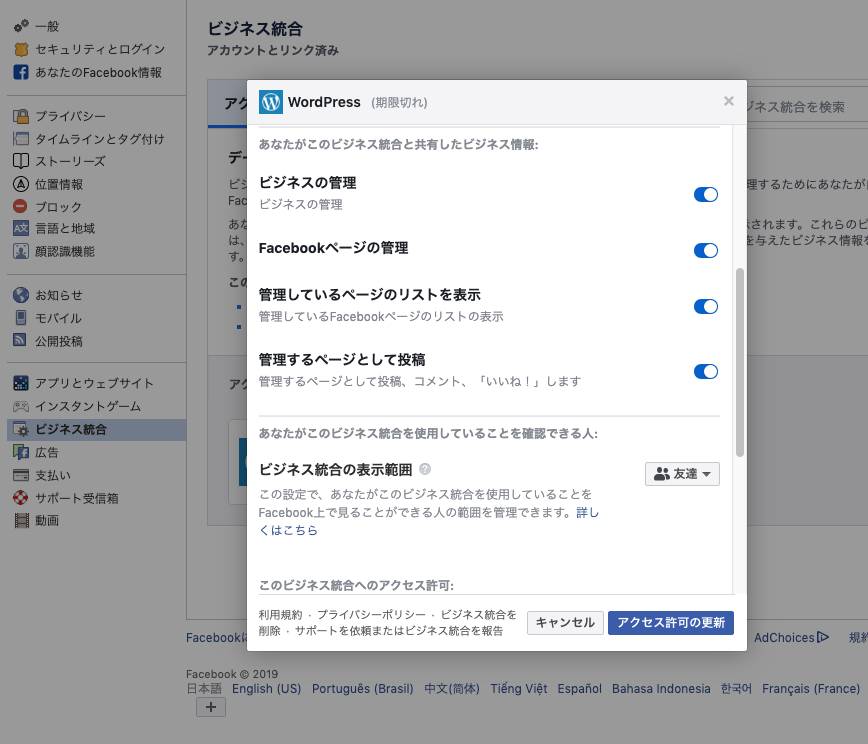This screenshot has width=868, height=744.
Task: Switch language to English (US)
Action: [266, 689]
